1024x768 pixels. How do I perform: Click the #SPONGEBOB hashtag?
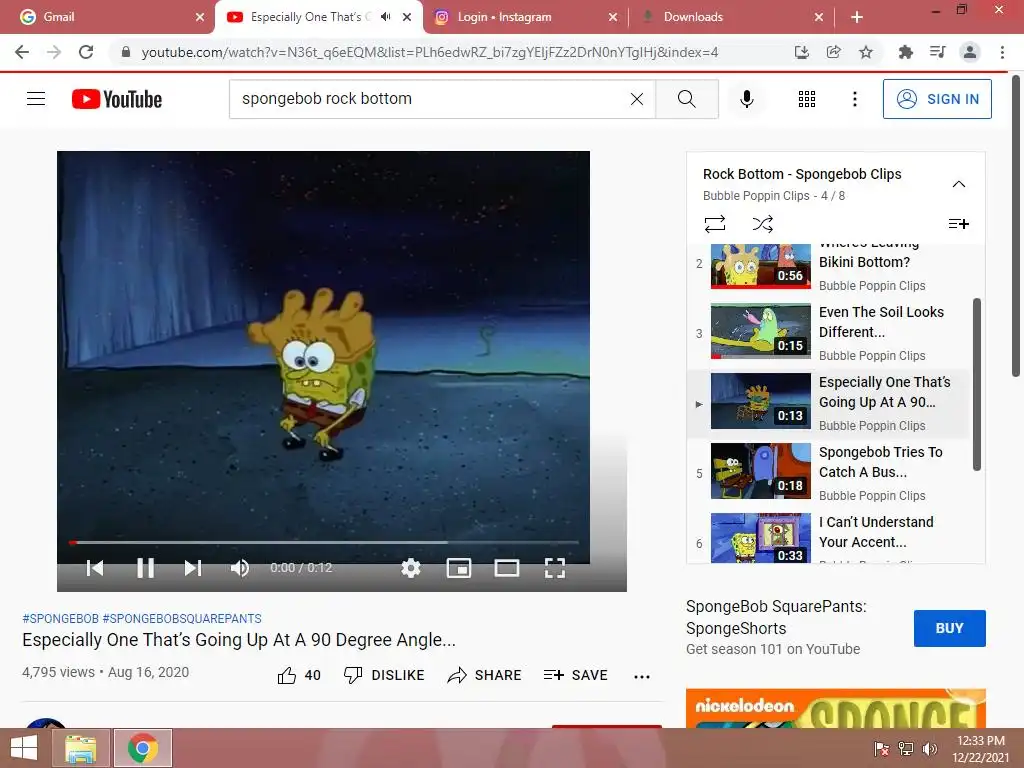61,618
